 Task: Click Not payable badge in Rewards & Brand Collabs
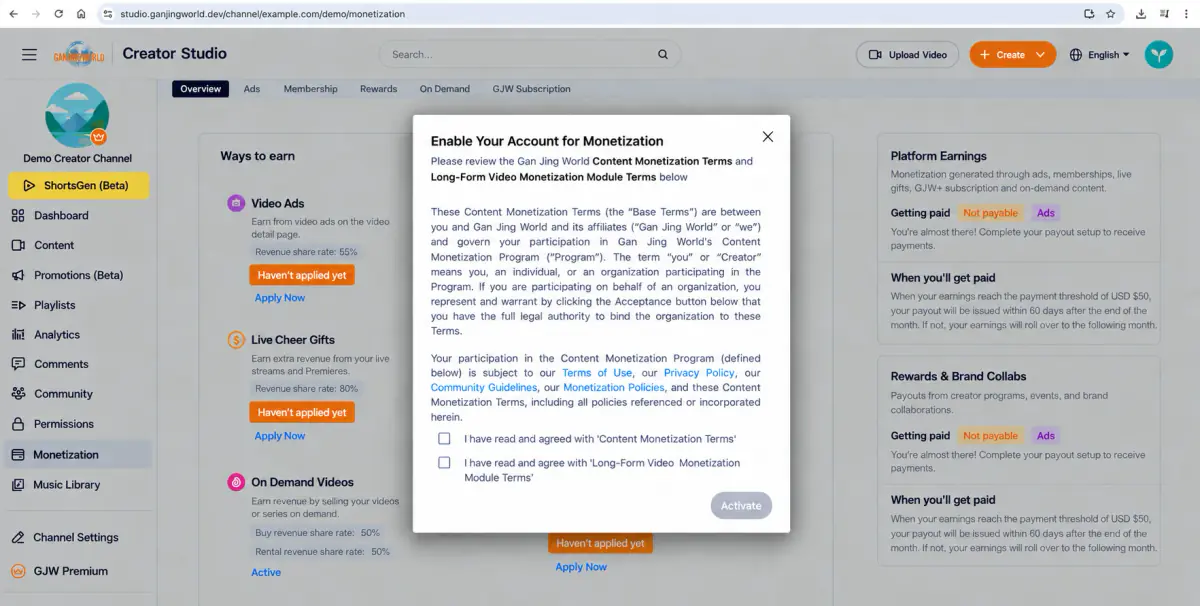click(990, 436)
